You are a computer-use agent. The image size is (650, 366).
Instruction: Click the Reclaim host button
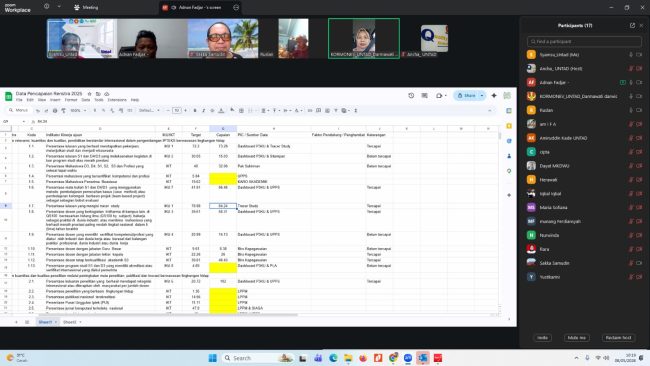point(618,338)
